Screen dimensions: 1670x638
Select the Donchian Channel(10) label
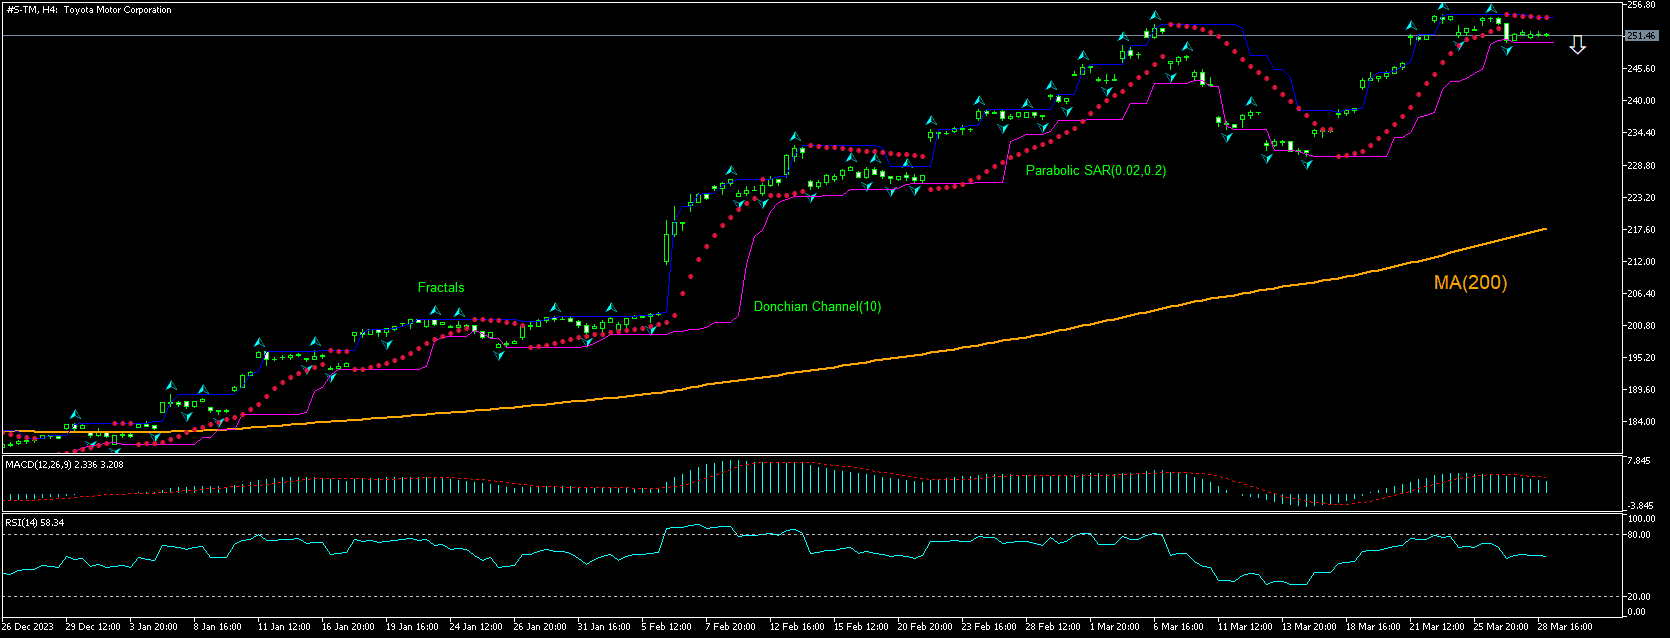pyautogui.click(x=817, y=307)
